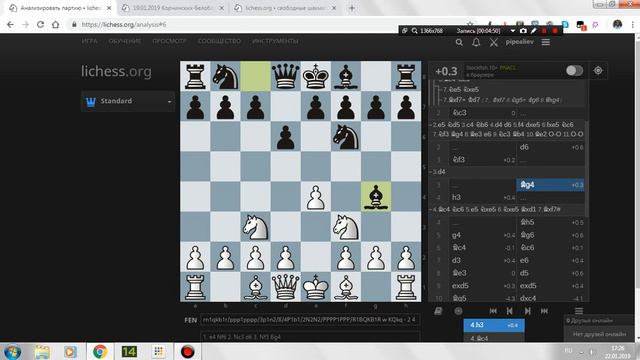Click the browser home icon
This screenshot has width=640, height=360.
(56, 24)
